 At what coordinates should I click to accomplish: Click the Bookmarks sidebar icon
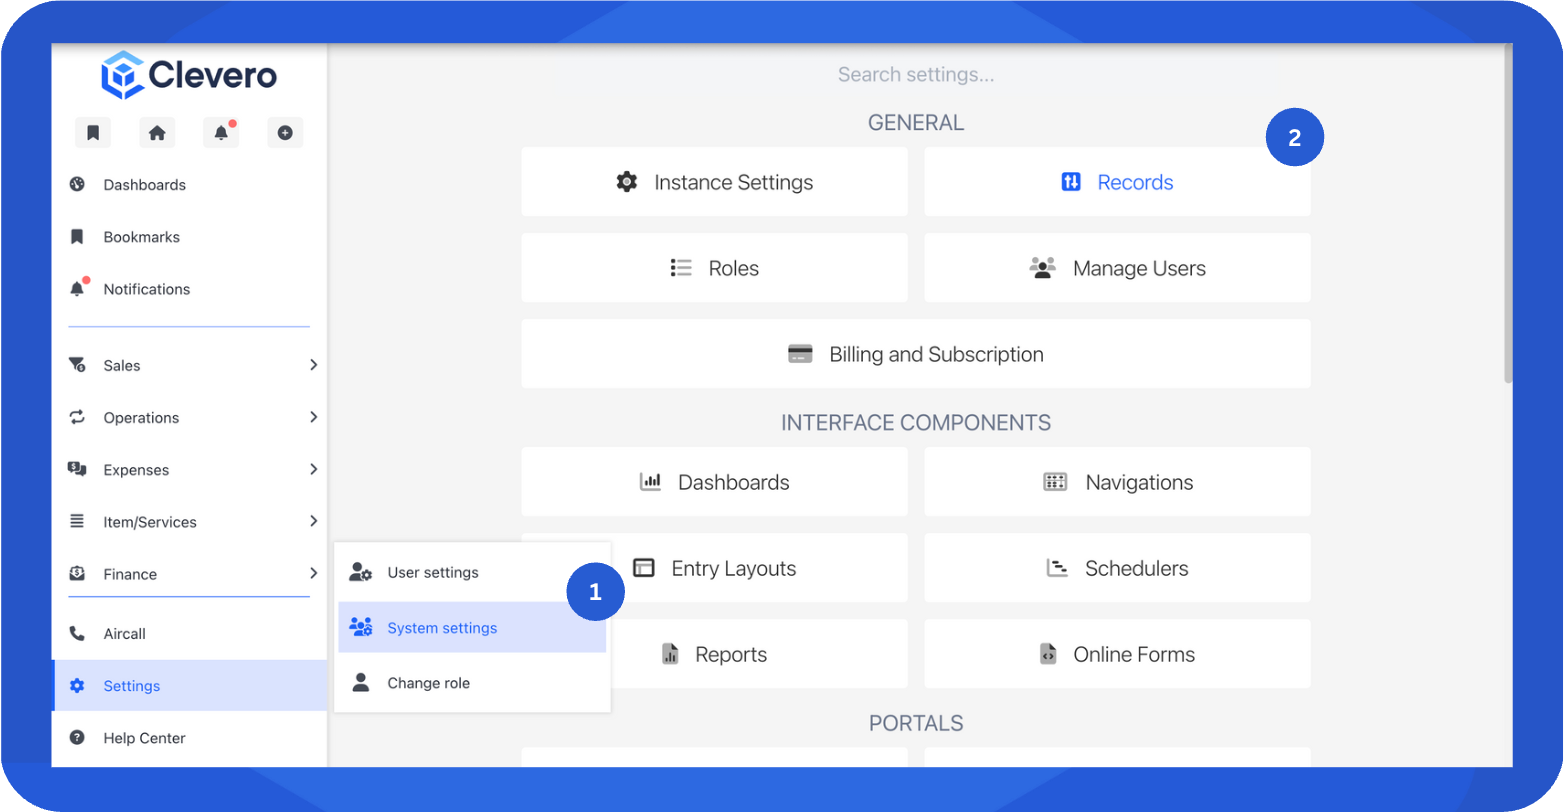click(x=77, y=237)
